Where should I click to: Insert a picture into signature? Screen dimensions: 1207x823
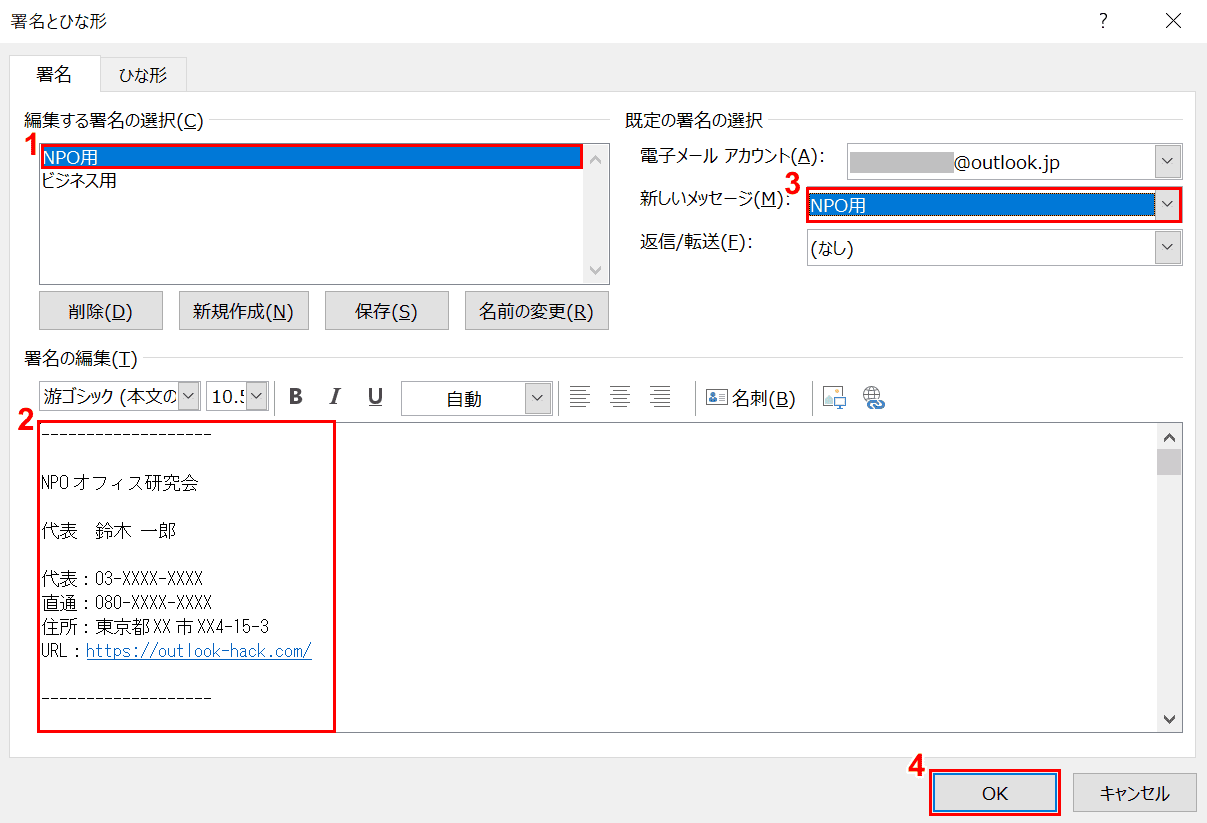pyautogui.click(x=834, y=398)
